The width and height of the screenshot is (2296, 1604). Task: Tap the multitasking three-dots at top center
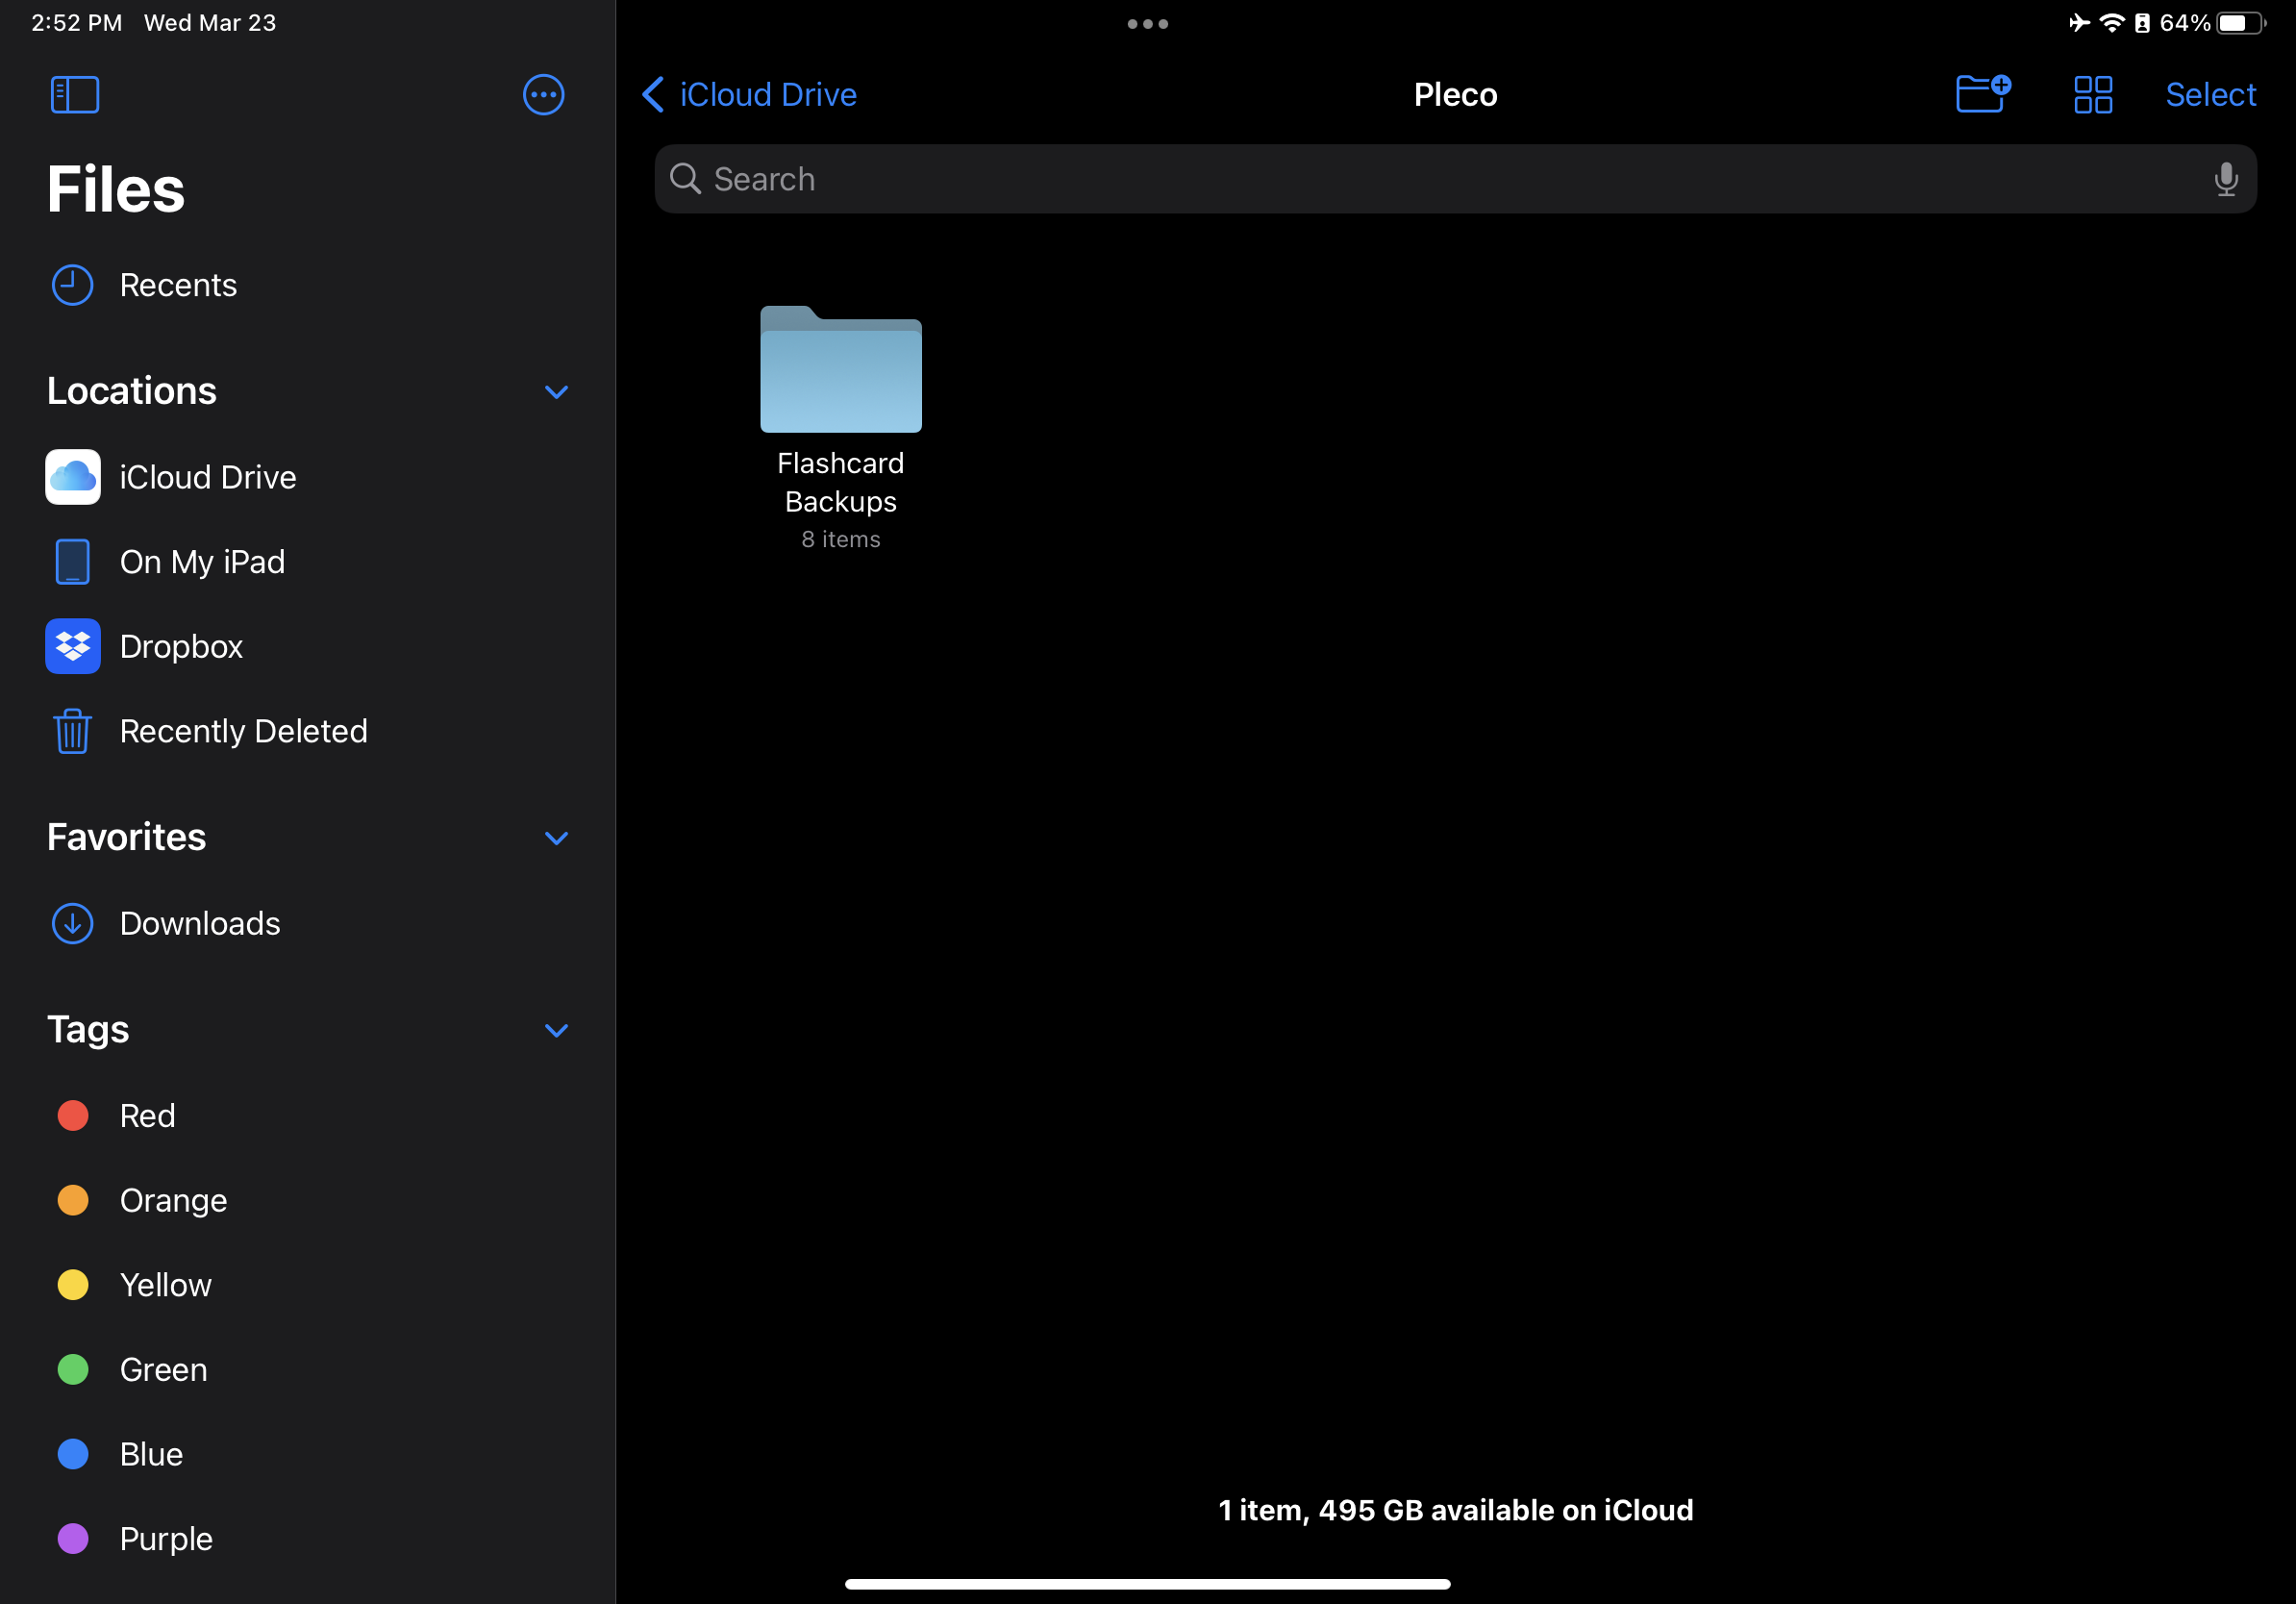coord(1147,24)
